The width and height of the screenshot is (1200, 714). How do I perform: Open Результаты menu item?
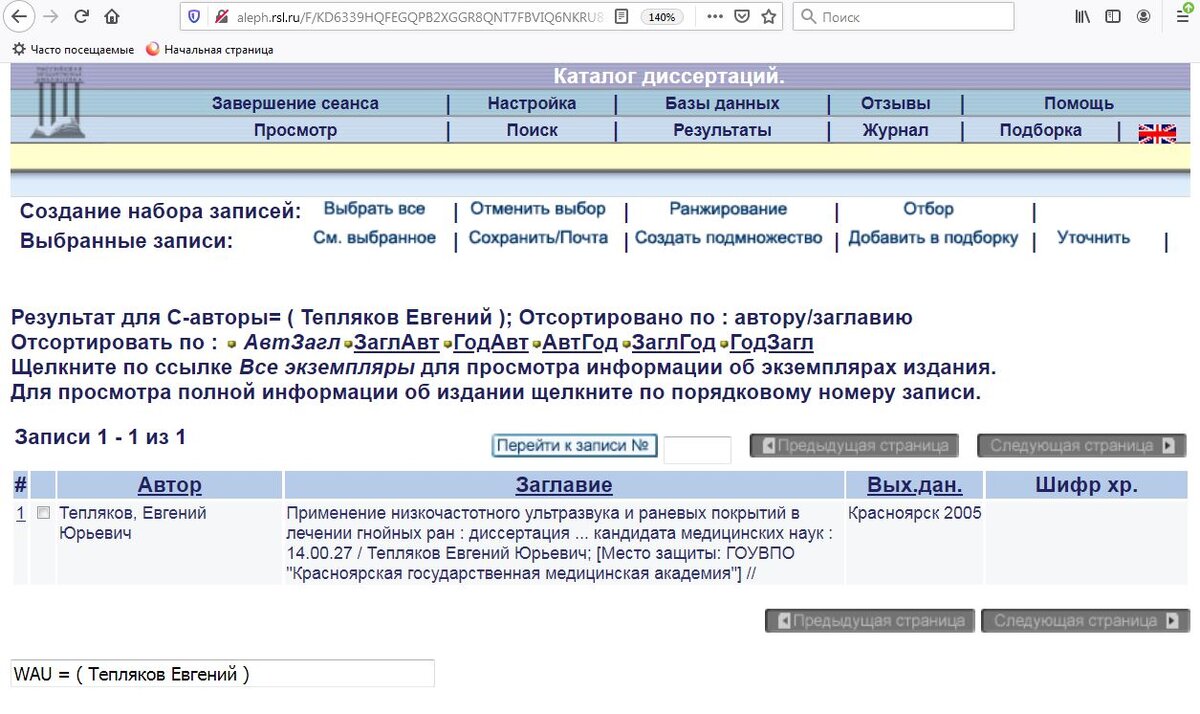722,130
